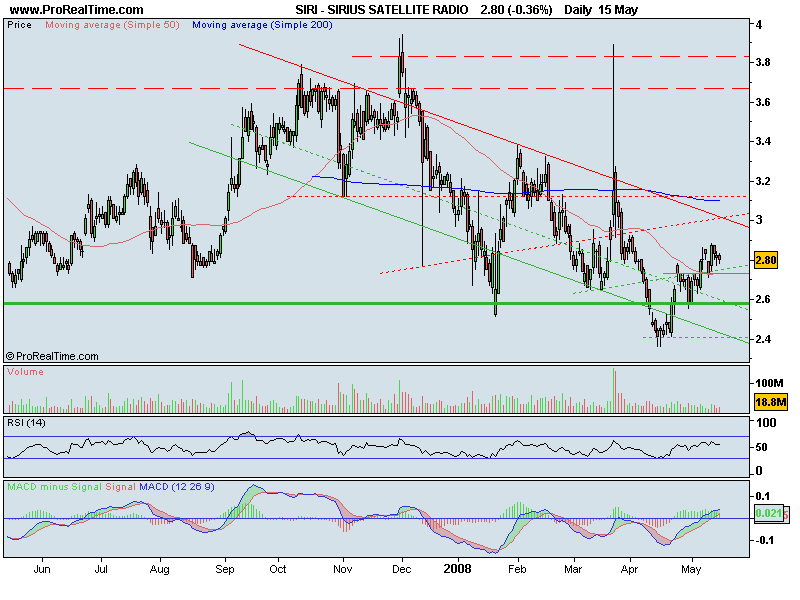Click the 3.2 price axis label
The image size is (800, 600).
click(763, 181)
